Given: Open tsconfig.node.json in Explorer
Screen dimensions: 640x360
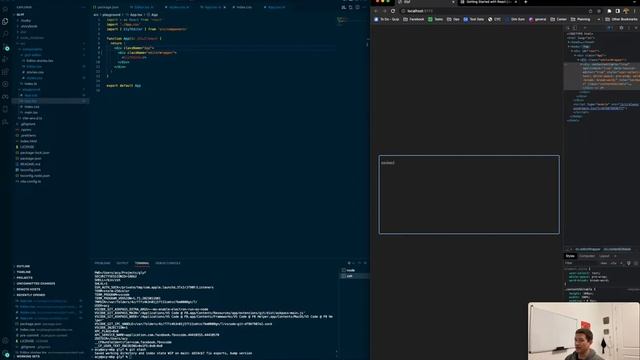Looking at the screenshot, I should (x=35, y=176).
